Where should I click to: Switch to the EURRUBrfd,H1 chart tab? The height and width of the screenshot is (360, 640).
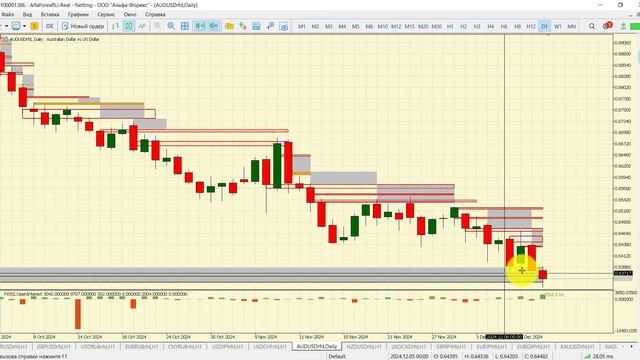tap(142, 347)
